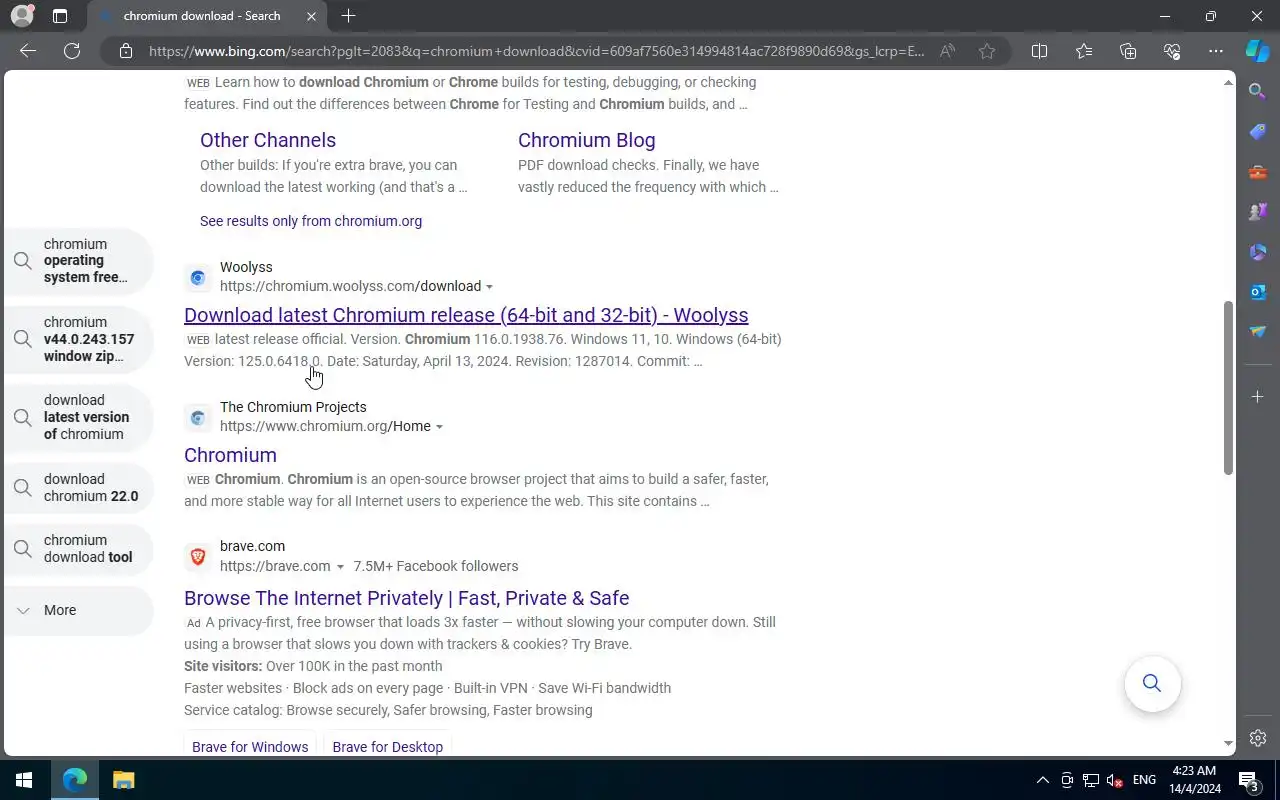
Task: Click Woolyss site favicon
Action: (198, 278)
